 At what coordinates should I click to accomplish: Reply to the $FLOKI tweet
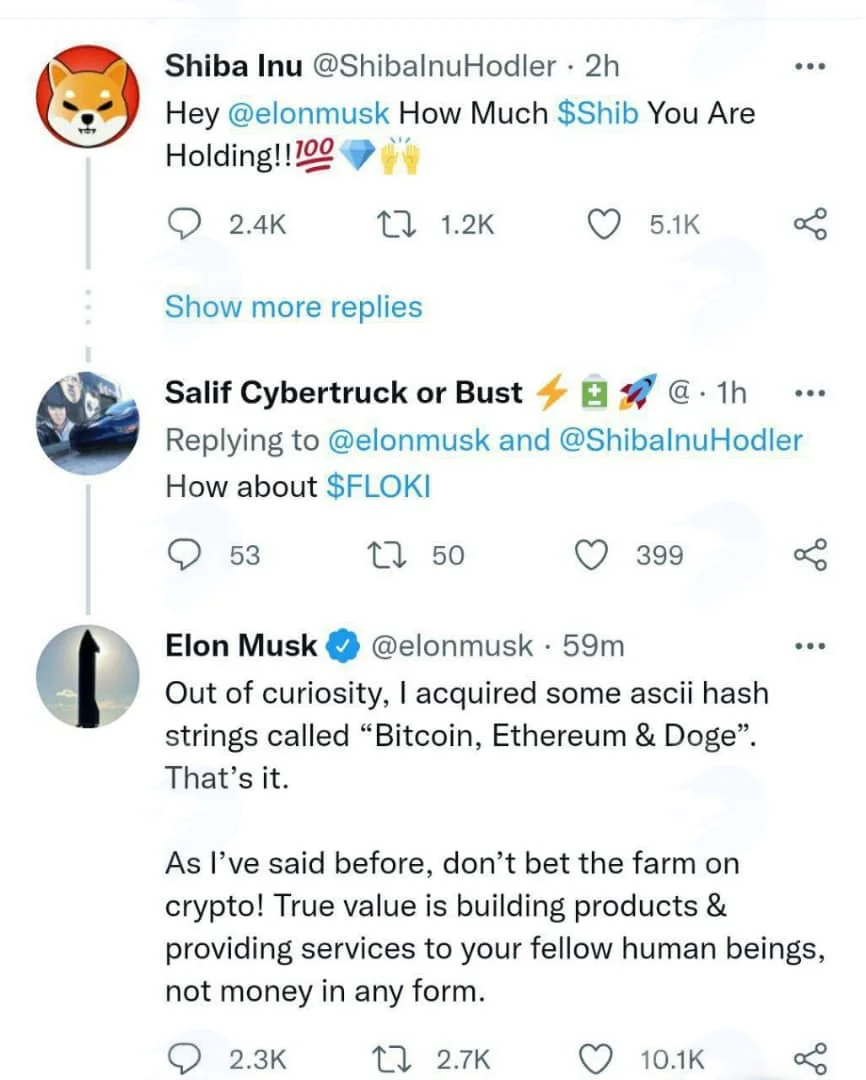pyautogui.click(x=184, y=555)
